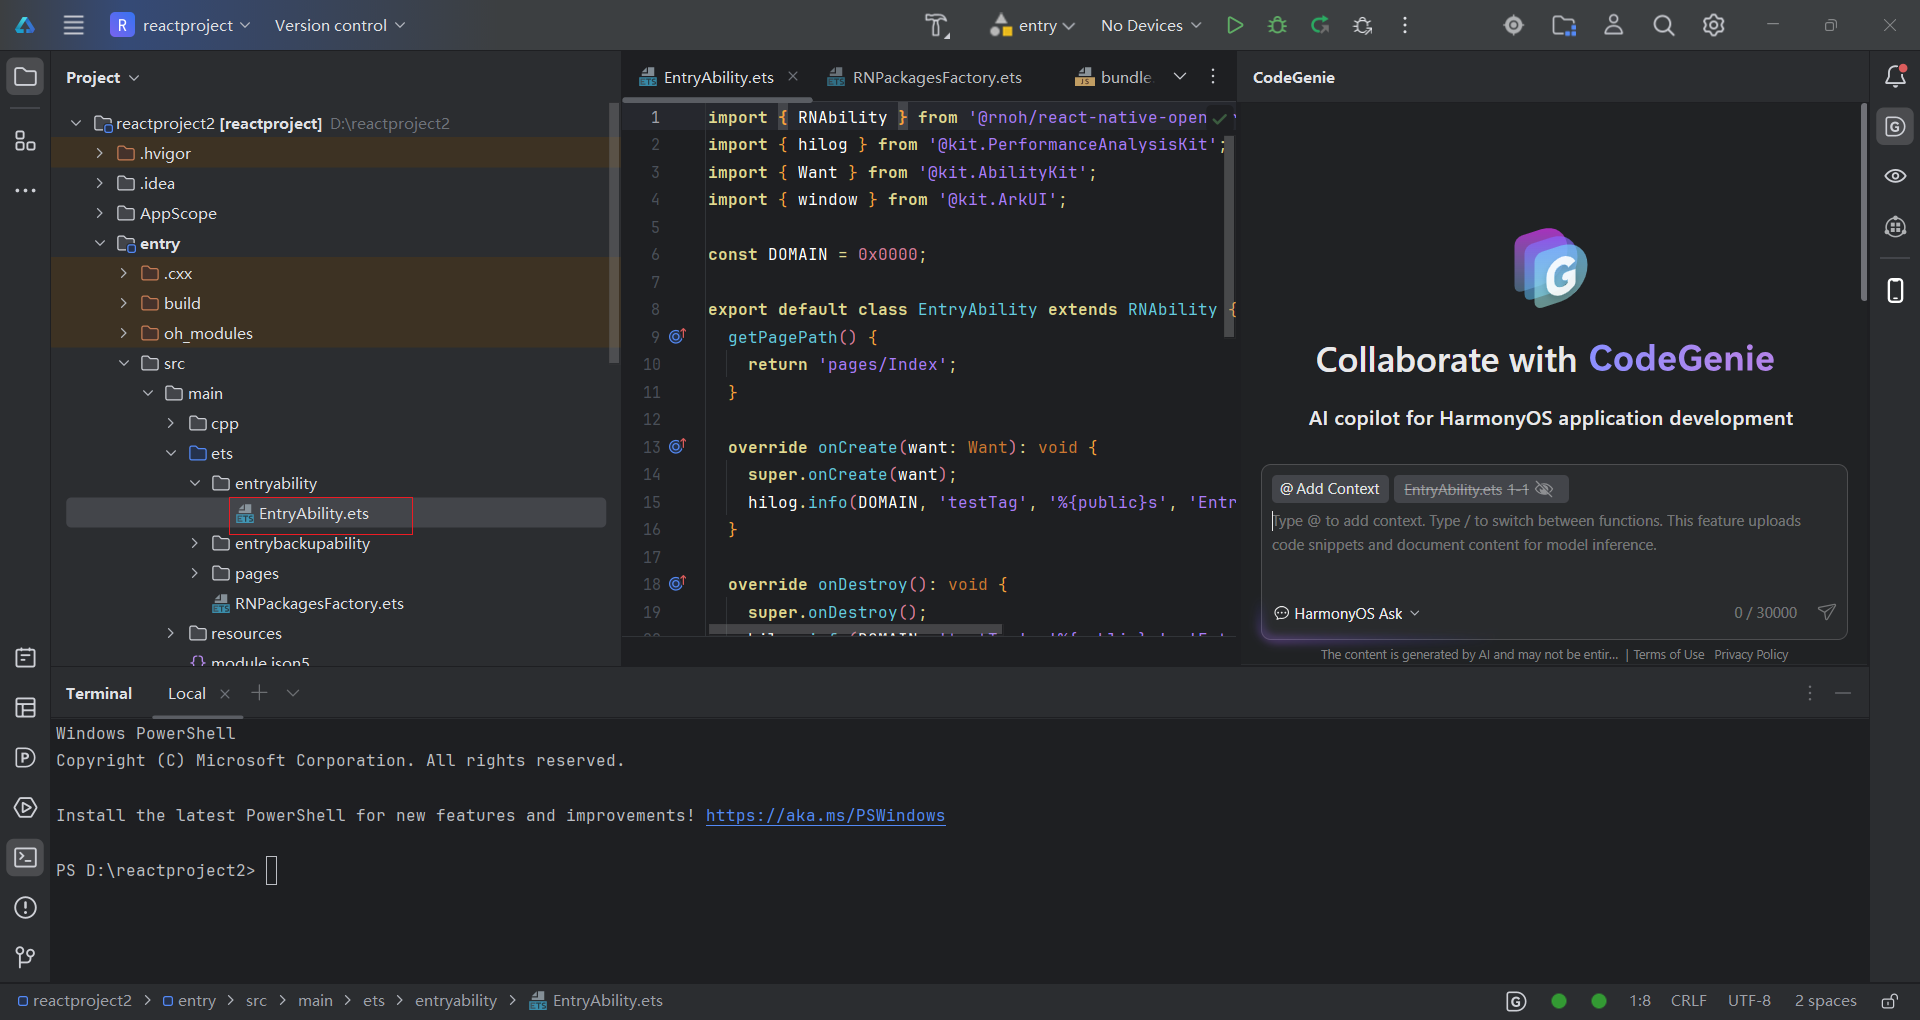The width and height of the screenshot is (1920, 1020).
Task: Open editor tab options menu
Action: [x=1213, y=76]
